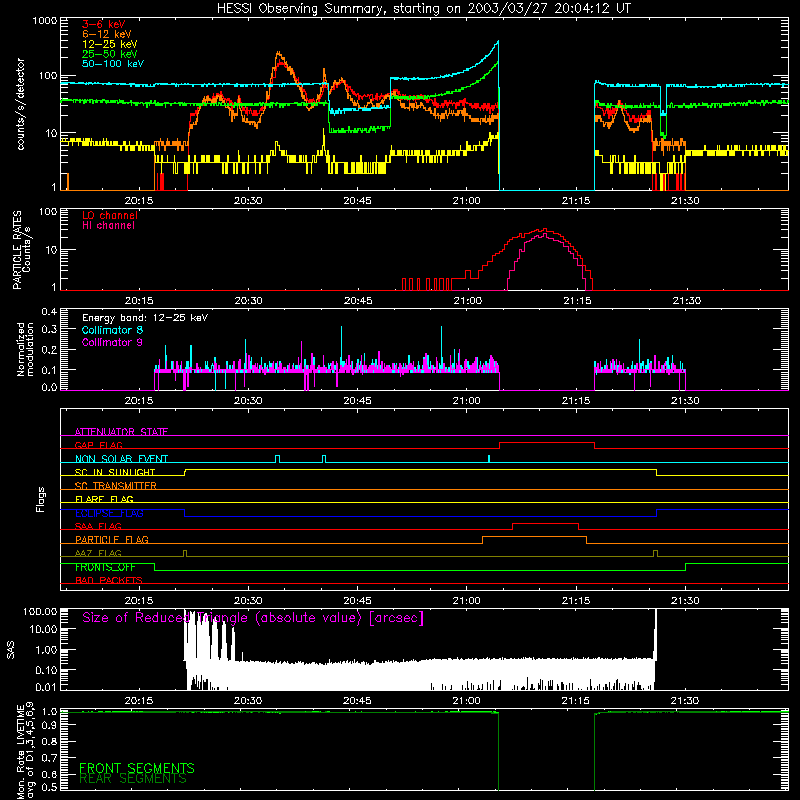This screenshot has width=800, height=800.
Task: Click the NON SOLAR EVENT flag label
Action: pyautogui.click(x=121, y=459)
